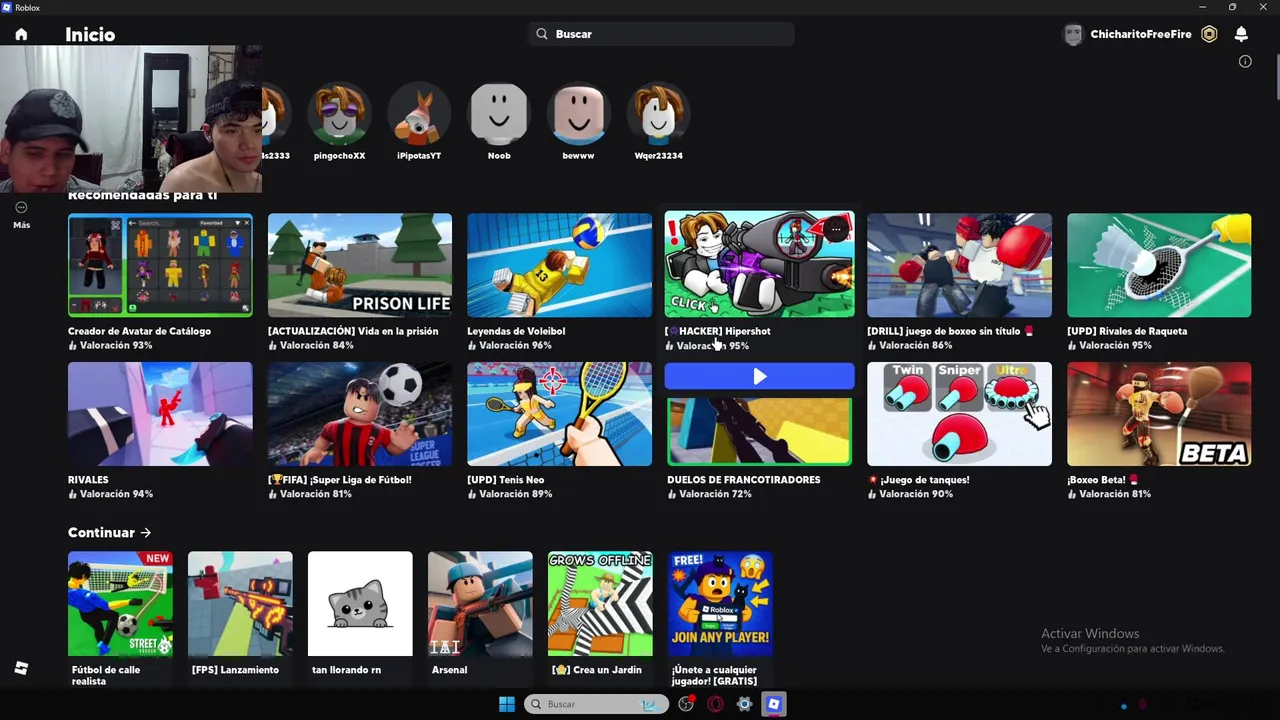Viewport: 1280px width, 720px height.
Task: Open the three-dot menu on Hipershot card
Action: 835,230
